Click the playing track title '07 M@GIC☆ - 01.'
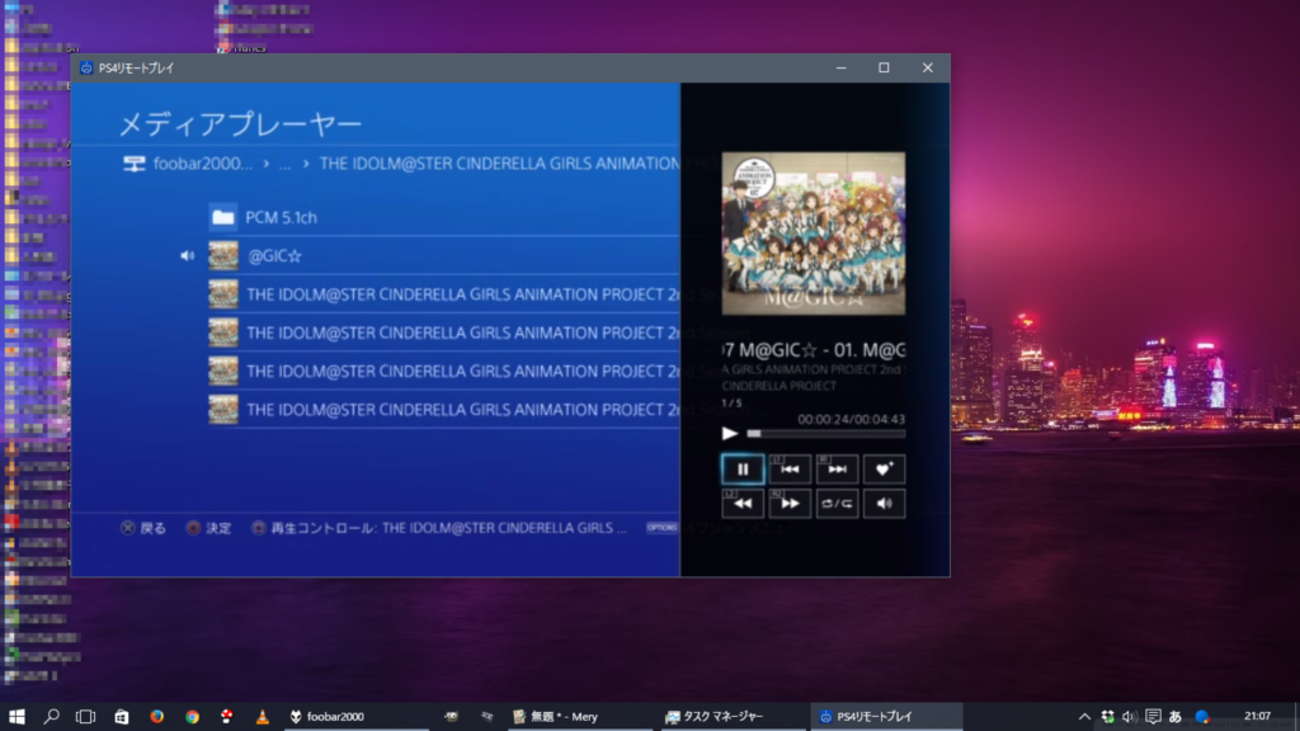Screen dimensions: 1300x731 click(x=813, y=350)
